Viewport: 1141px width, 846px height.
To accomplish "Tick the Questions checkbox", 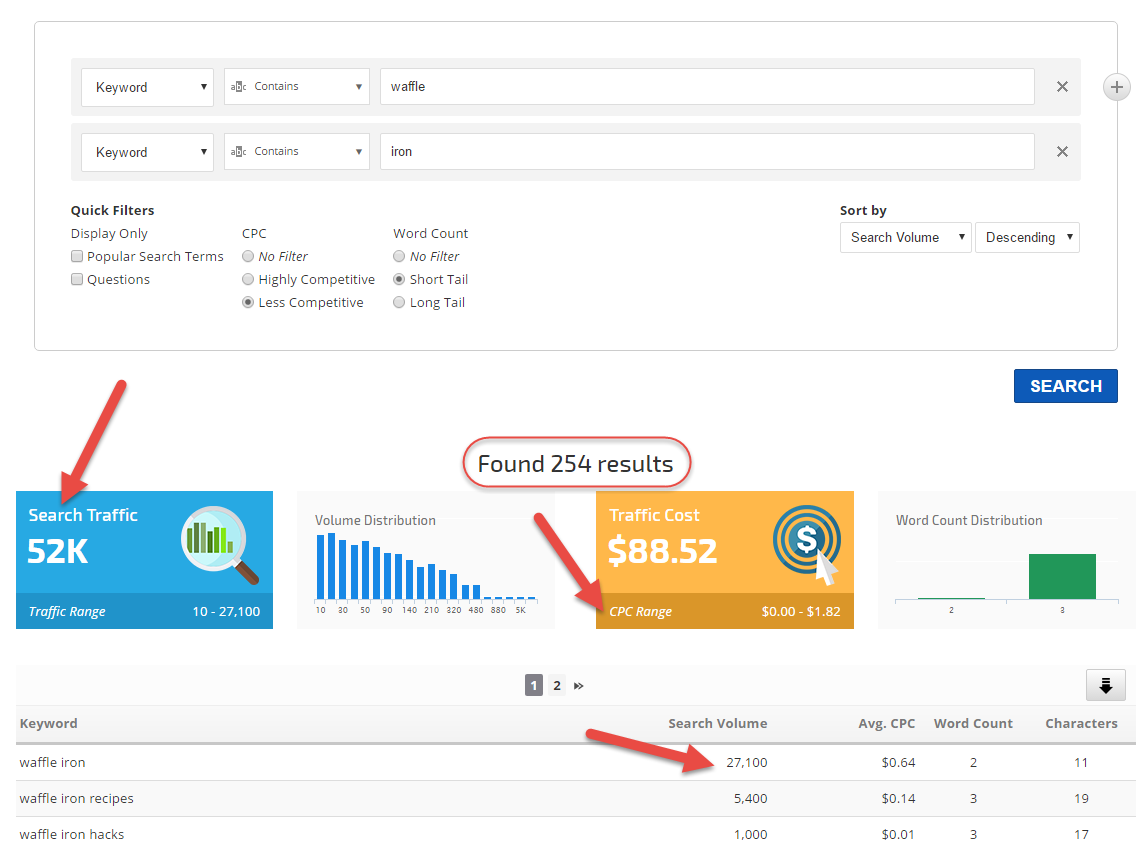I will (x=77, y=280).
